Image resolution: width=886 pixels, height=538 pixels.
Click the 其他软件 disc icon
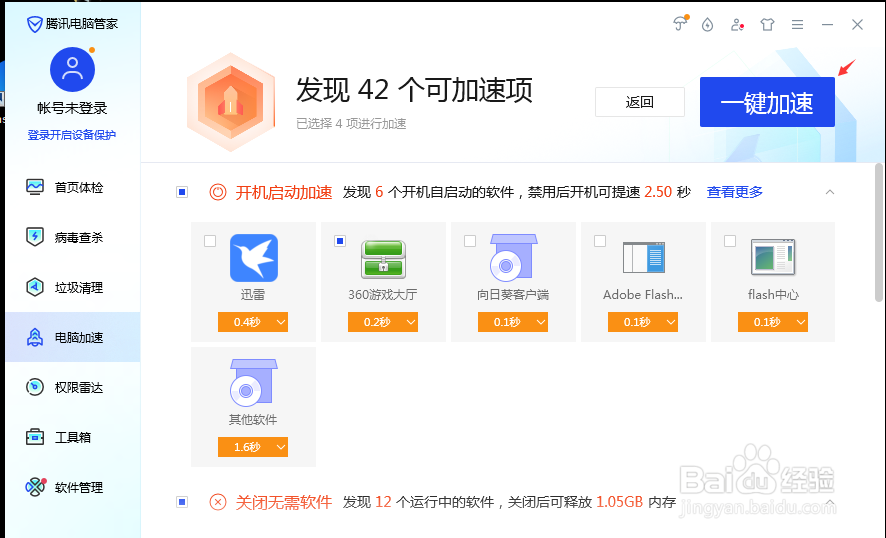(253, 383)
